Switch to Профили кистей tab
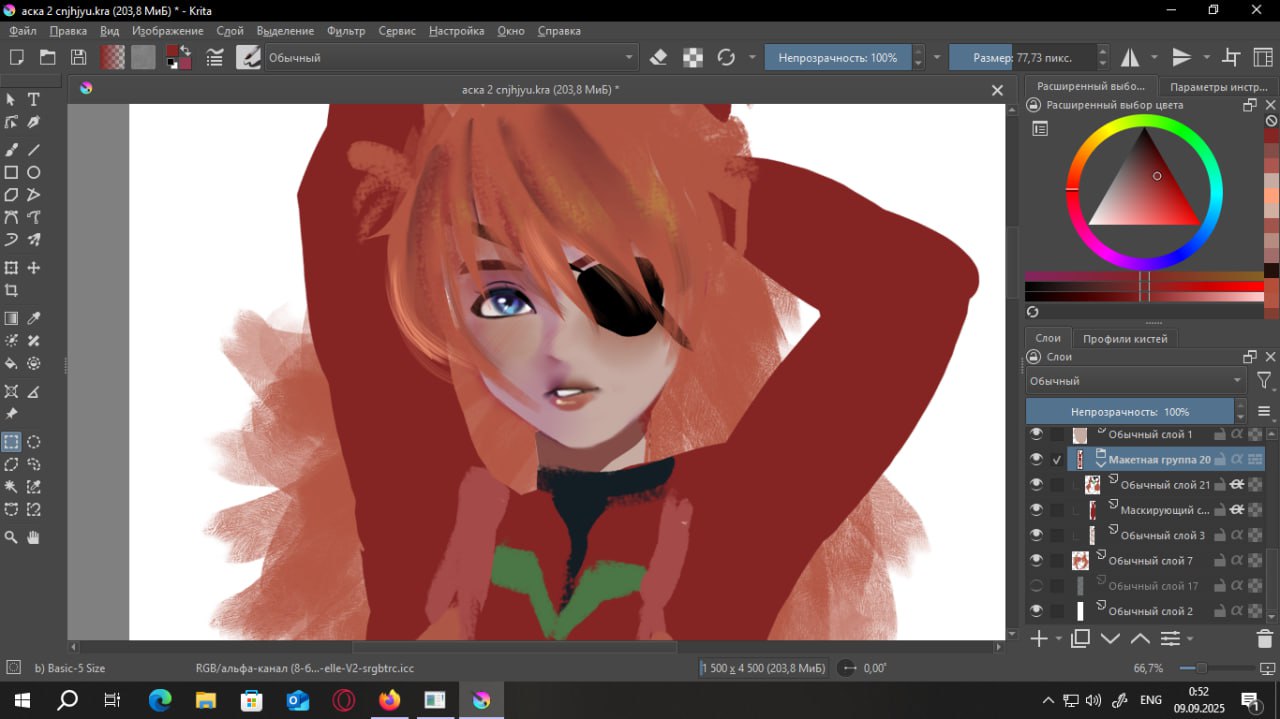The image size is (1280, 719). click(1125, 338)
